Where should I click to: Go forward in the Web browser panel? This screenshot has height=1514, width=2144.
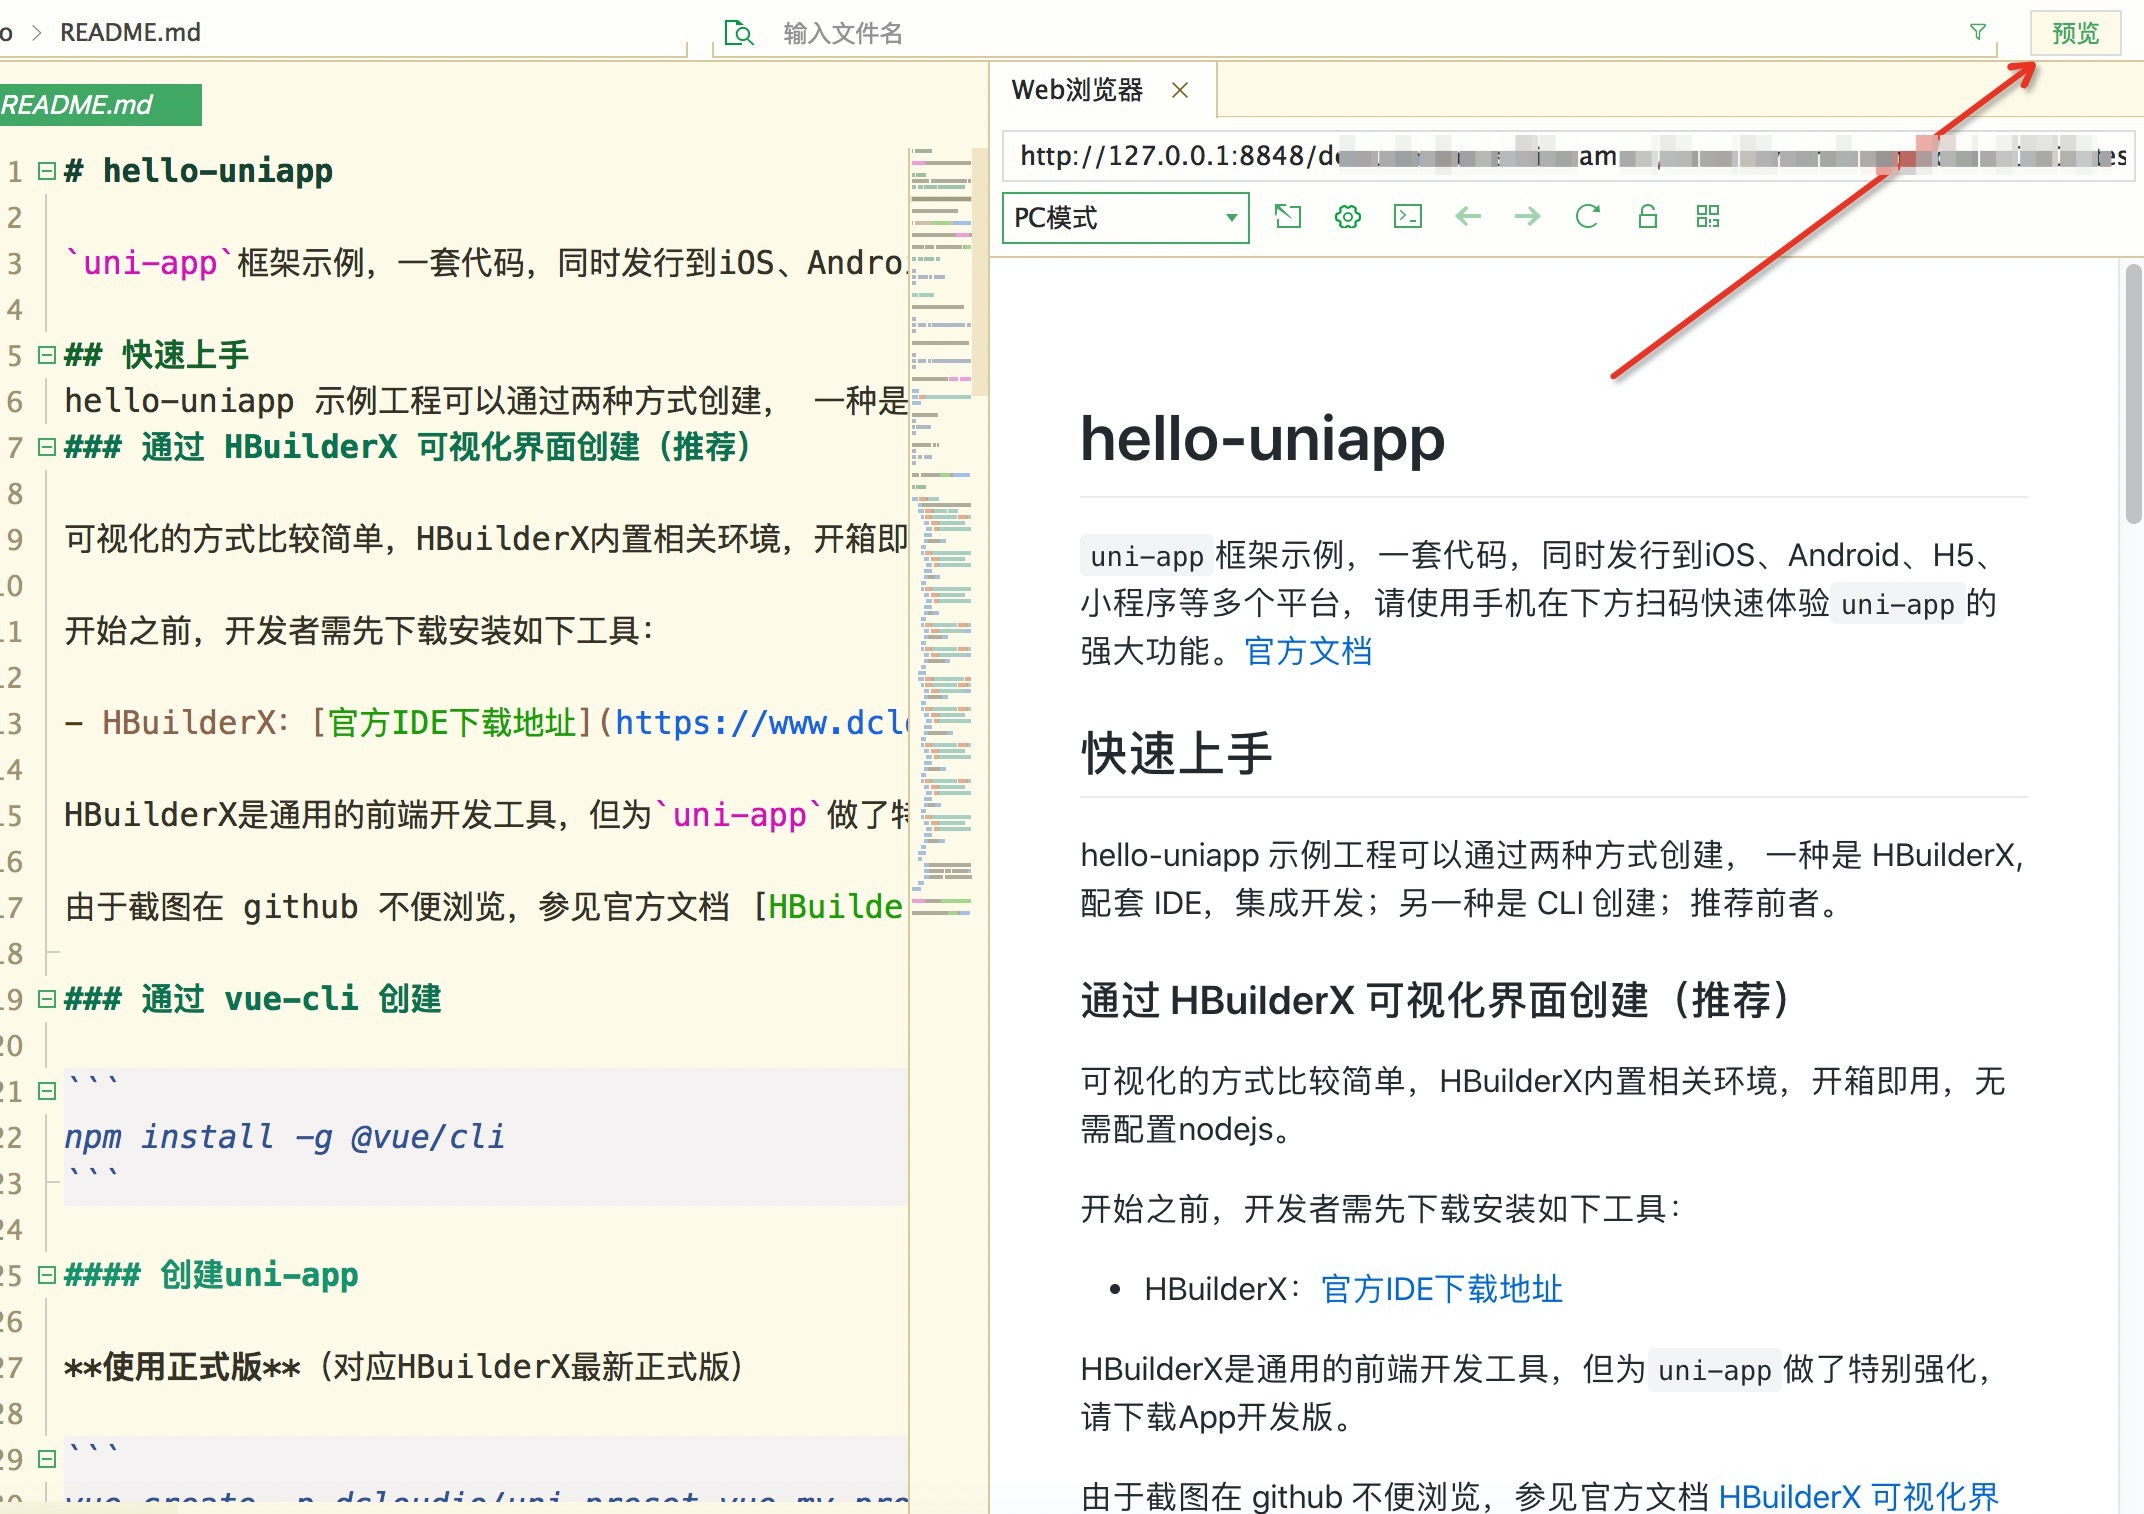[1528, 217]
